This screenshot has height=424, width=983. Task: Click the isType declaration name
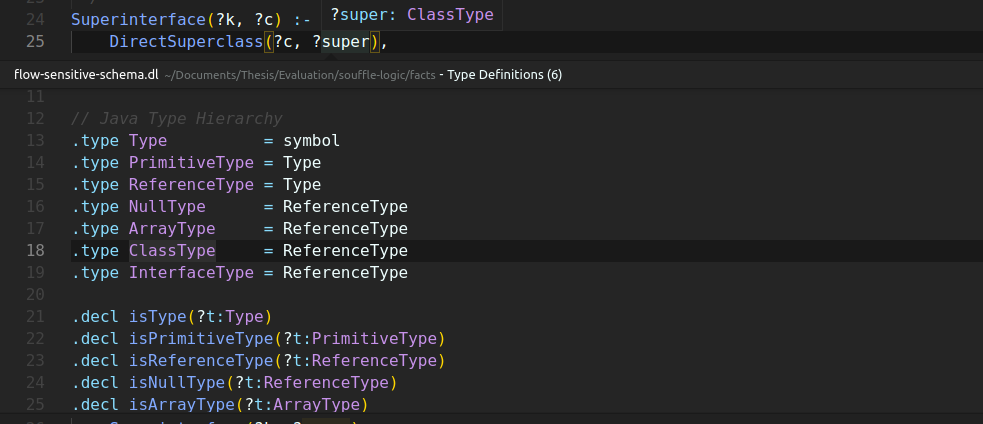[152, 316]
